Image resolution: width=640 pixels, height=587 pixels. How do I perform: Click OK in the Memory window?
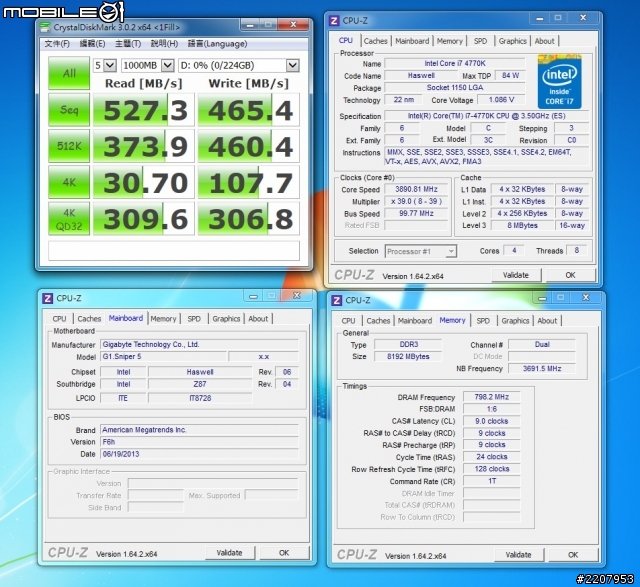(x=573, y=555)
